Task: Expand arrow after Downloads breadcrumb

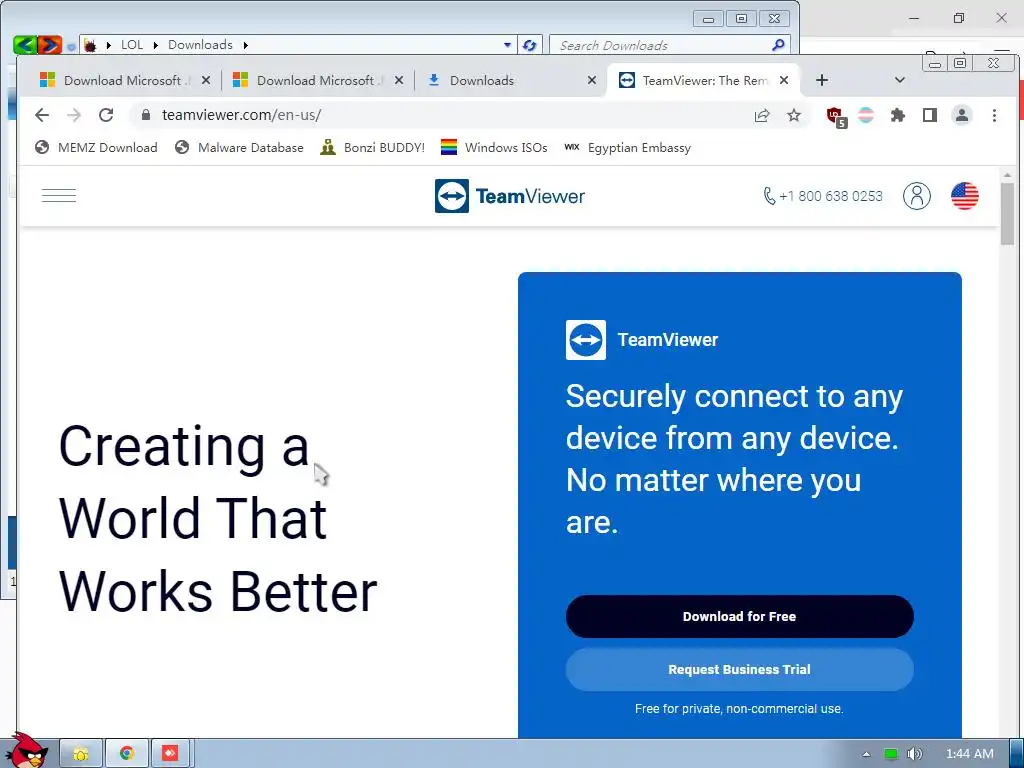Action: 246,45
